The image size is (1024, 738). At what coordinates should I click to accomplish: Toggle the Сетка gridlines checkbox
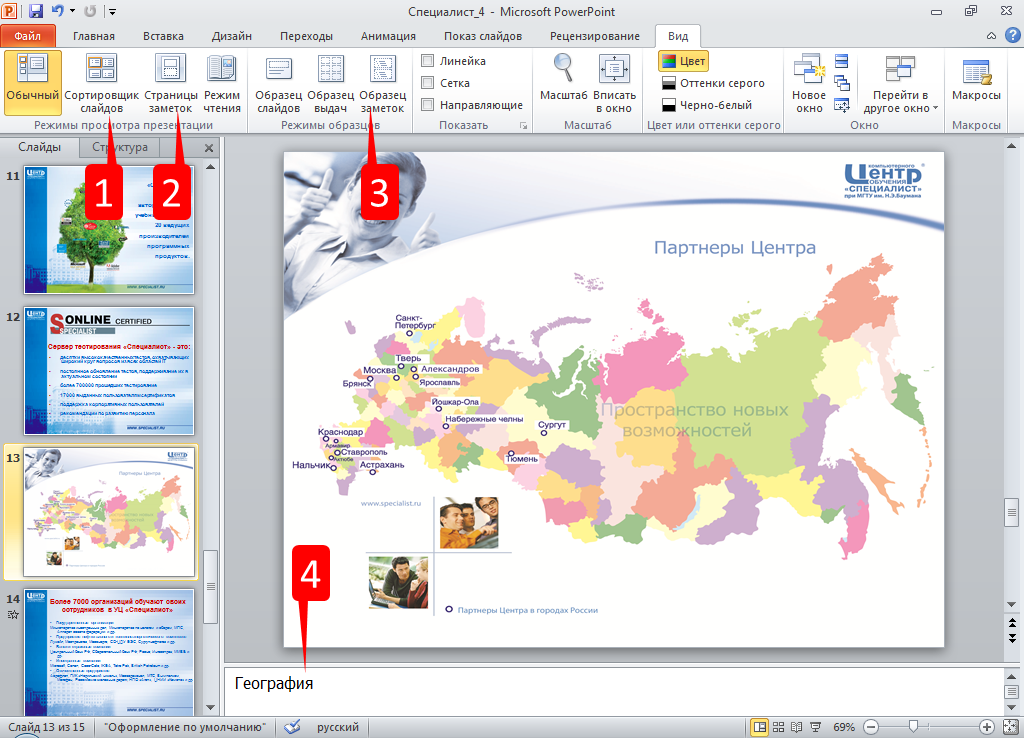(428, 83)
